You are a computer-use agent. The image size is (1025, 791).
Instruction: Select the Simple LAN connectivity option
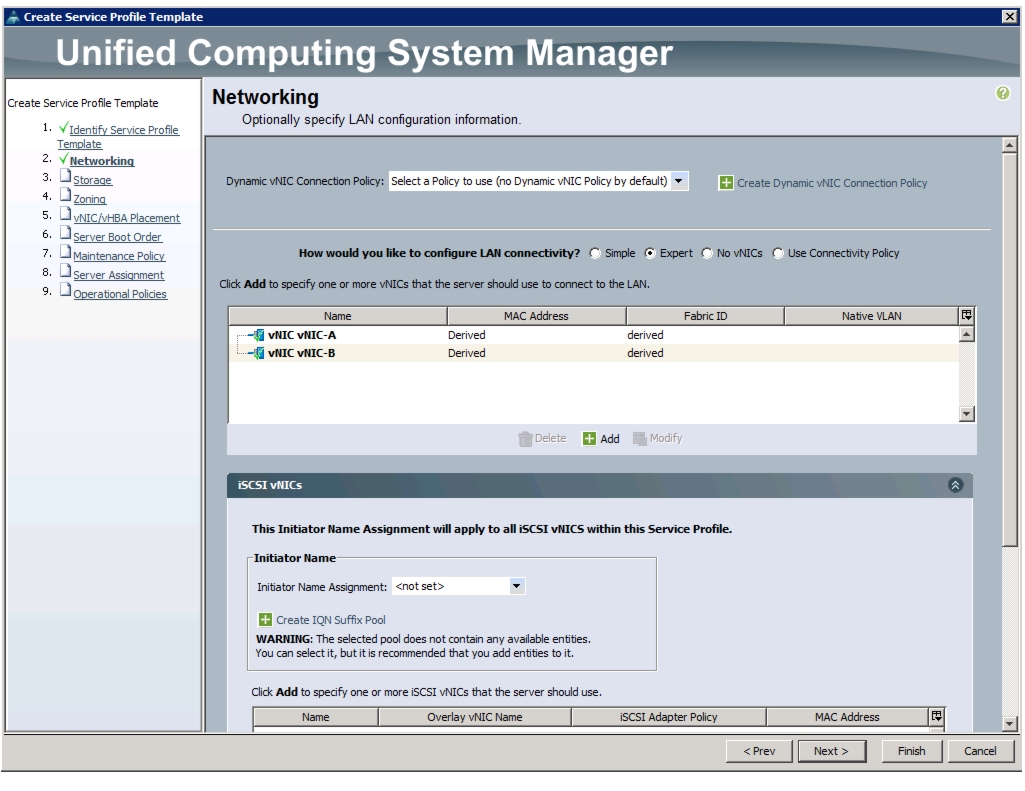click(x=595, y=253)
